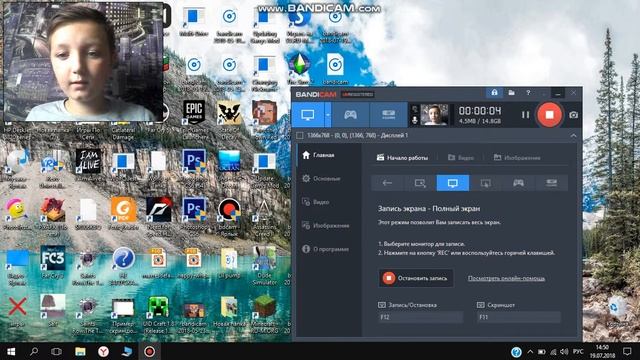640x360 pixels.
Task: Click the battery tray icon
Action: pyautogui.click(x=542, y=351)
